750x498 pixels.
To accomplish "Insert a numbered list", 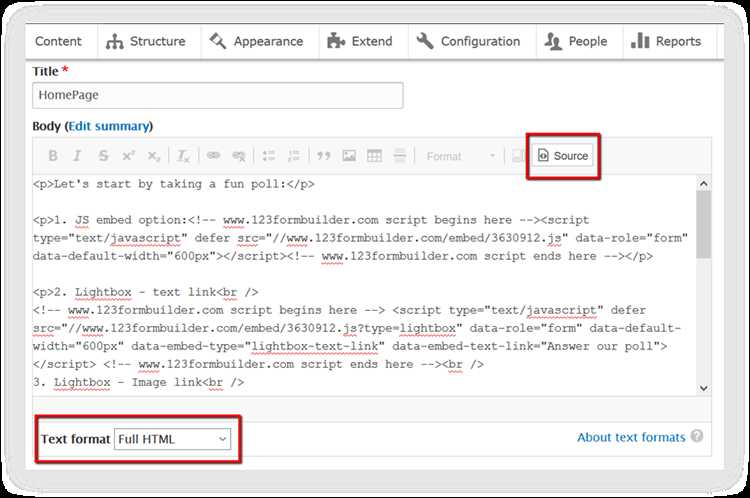I will [294, 156].
